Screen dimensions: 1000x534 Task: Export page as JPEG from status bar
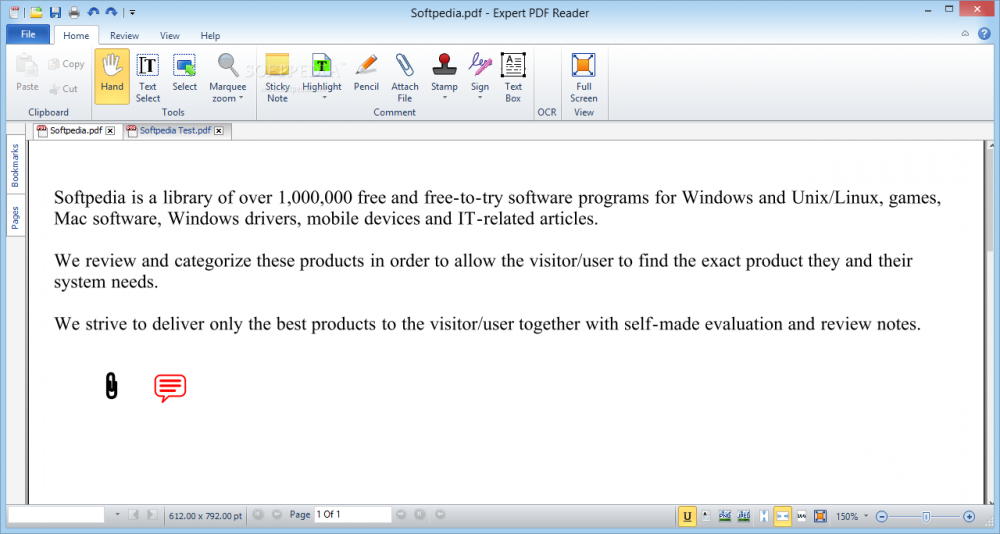[x=744, y=515]
